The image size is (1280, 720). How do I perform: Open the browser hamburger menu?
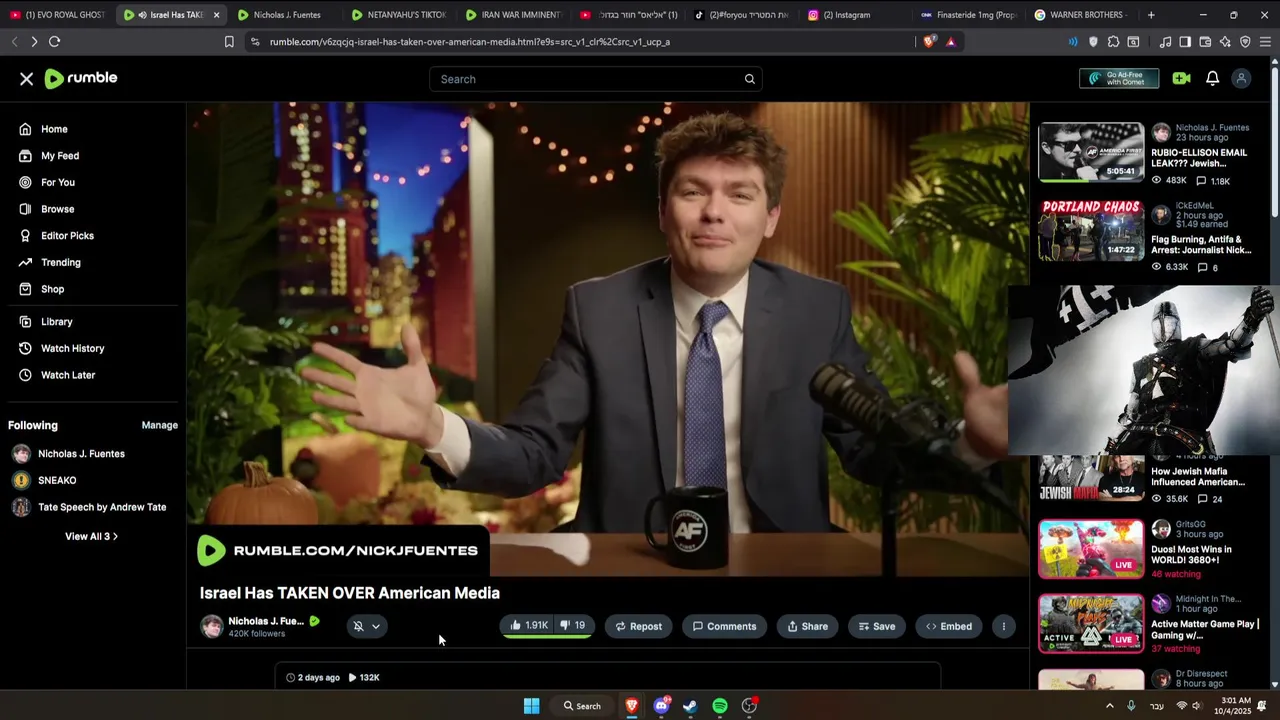coord(1265,42)
